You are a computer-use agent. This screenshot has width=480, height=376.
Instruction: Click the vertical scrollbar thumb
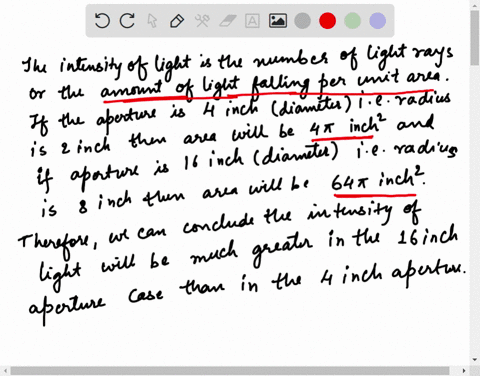[x=475, y=37]
